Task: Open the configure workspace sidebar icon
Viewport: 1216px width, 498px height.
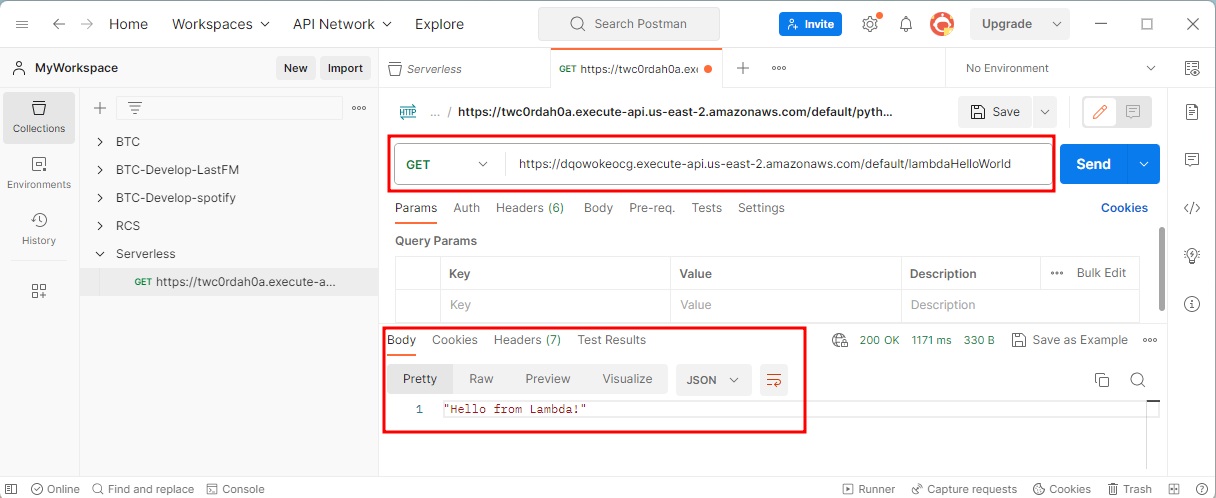Action: [39, 291]
